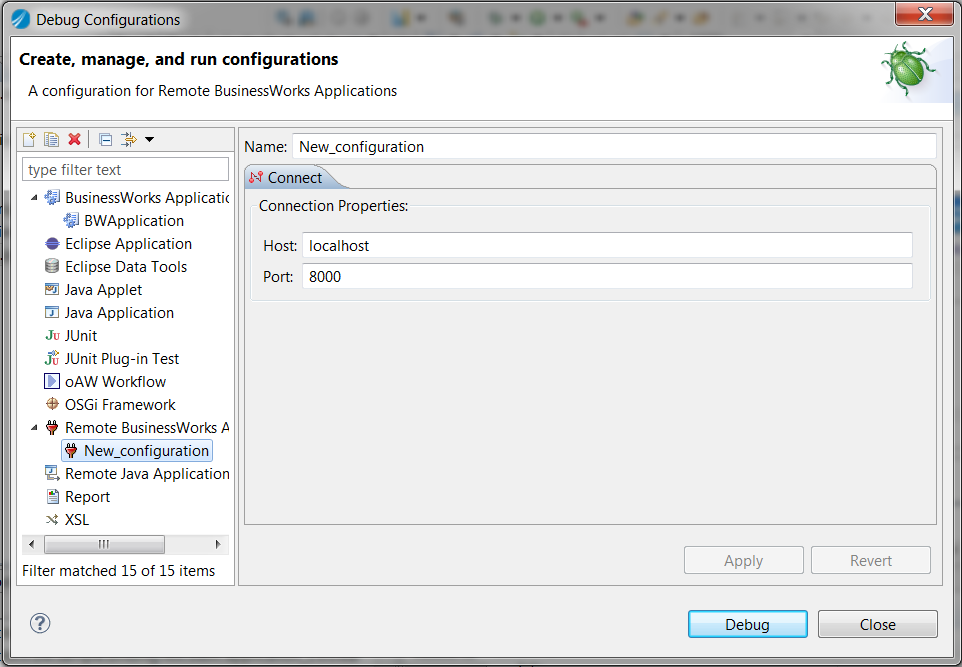This screenshot has width=962, height=667.
Task: Select the BWApplication tree item label
Action: (134, 220)
